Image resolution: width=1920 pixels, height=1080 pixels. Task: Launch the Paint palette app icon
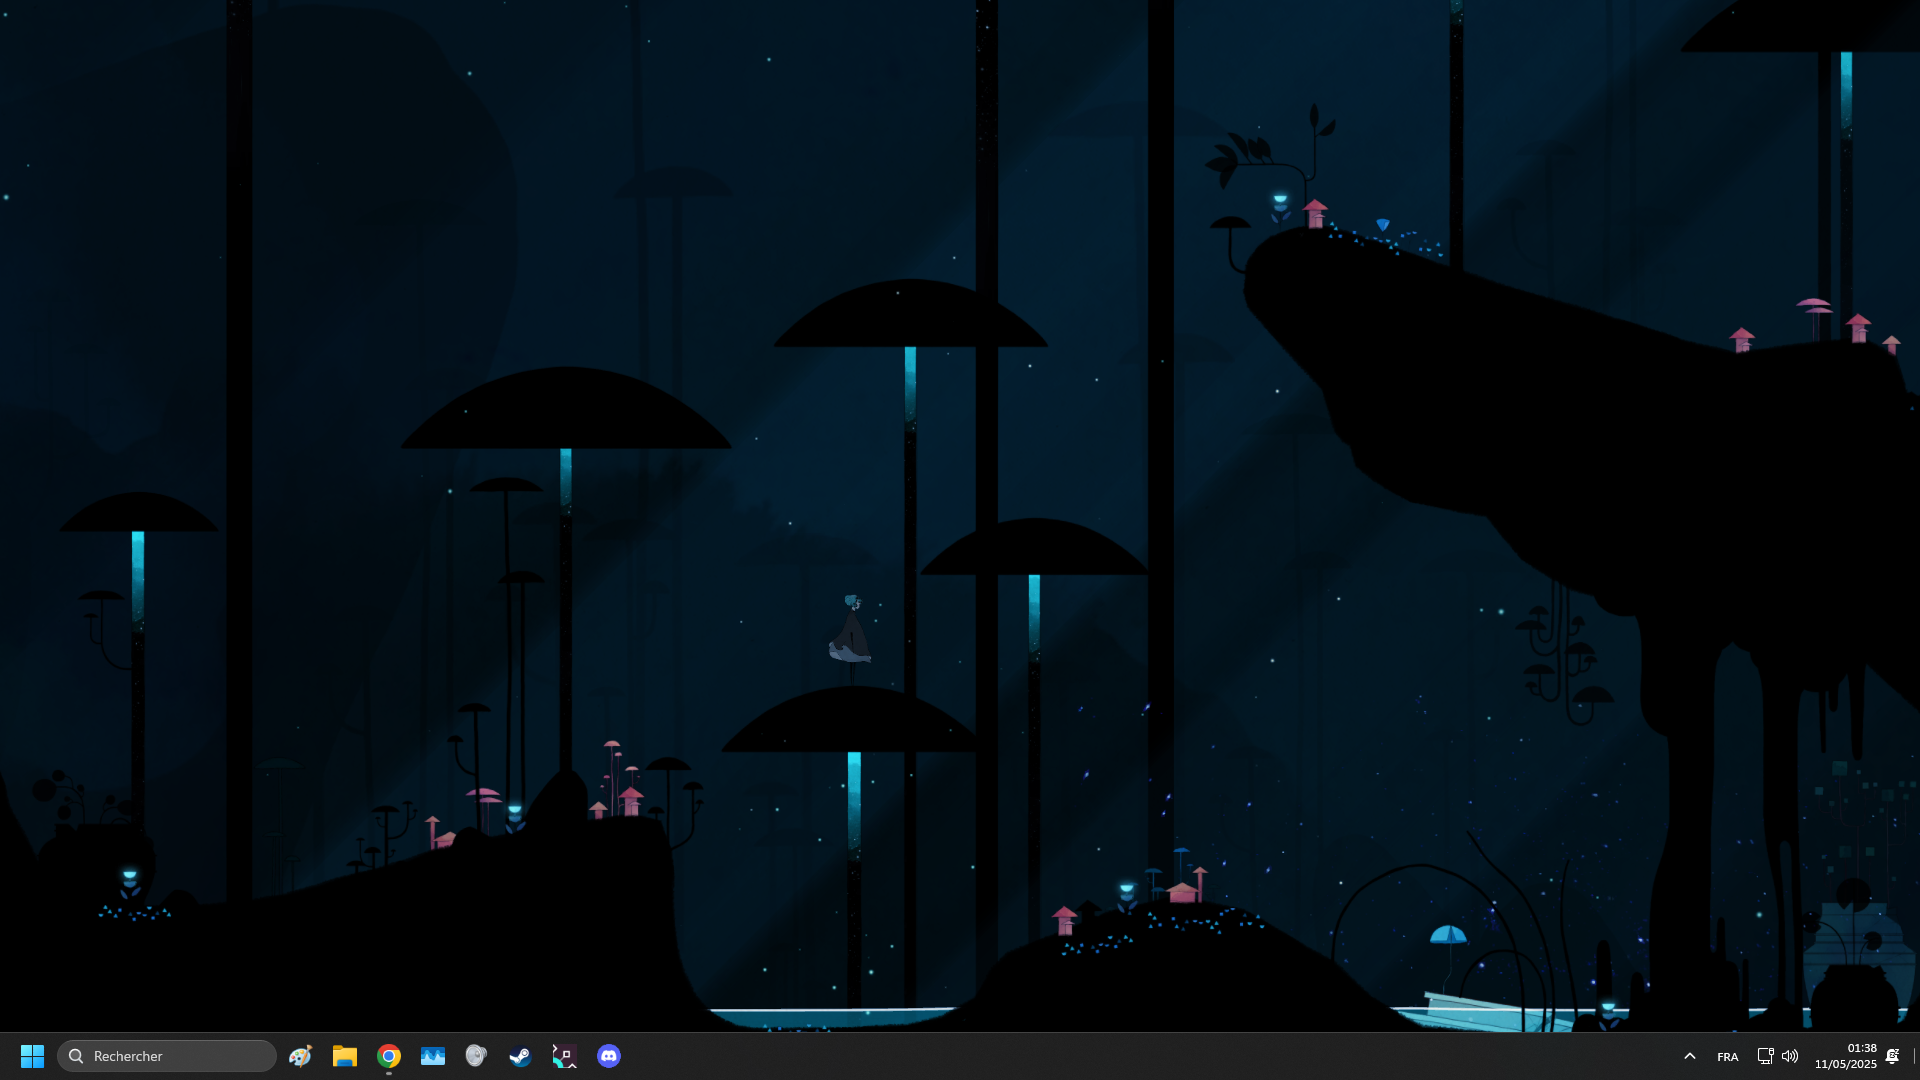click(300, 1056)
